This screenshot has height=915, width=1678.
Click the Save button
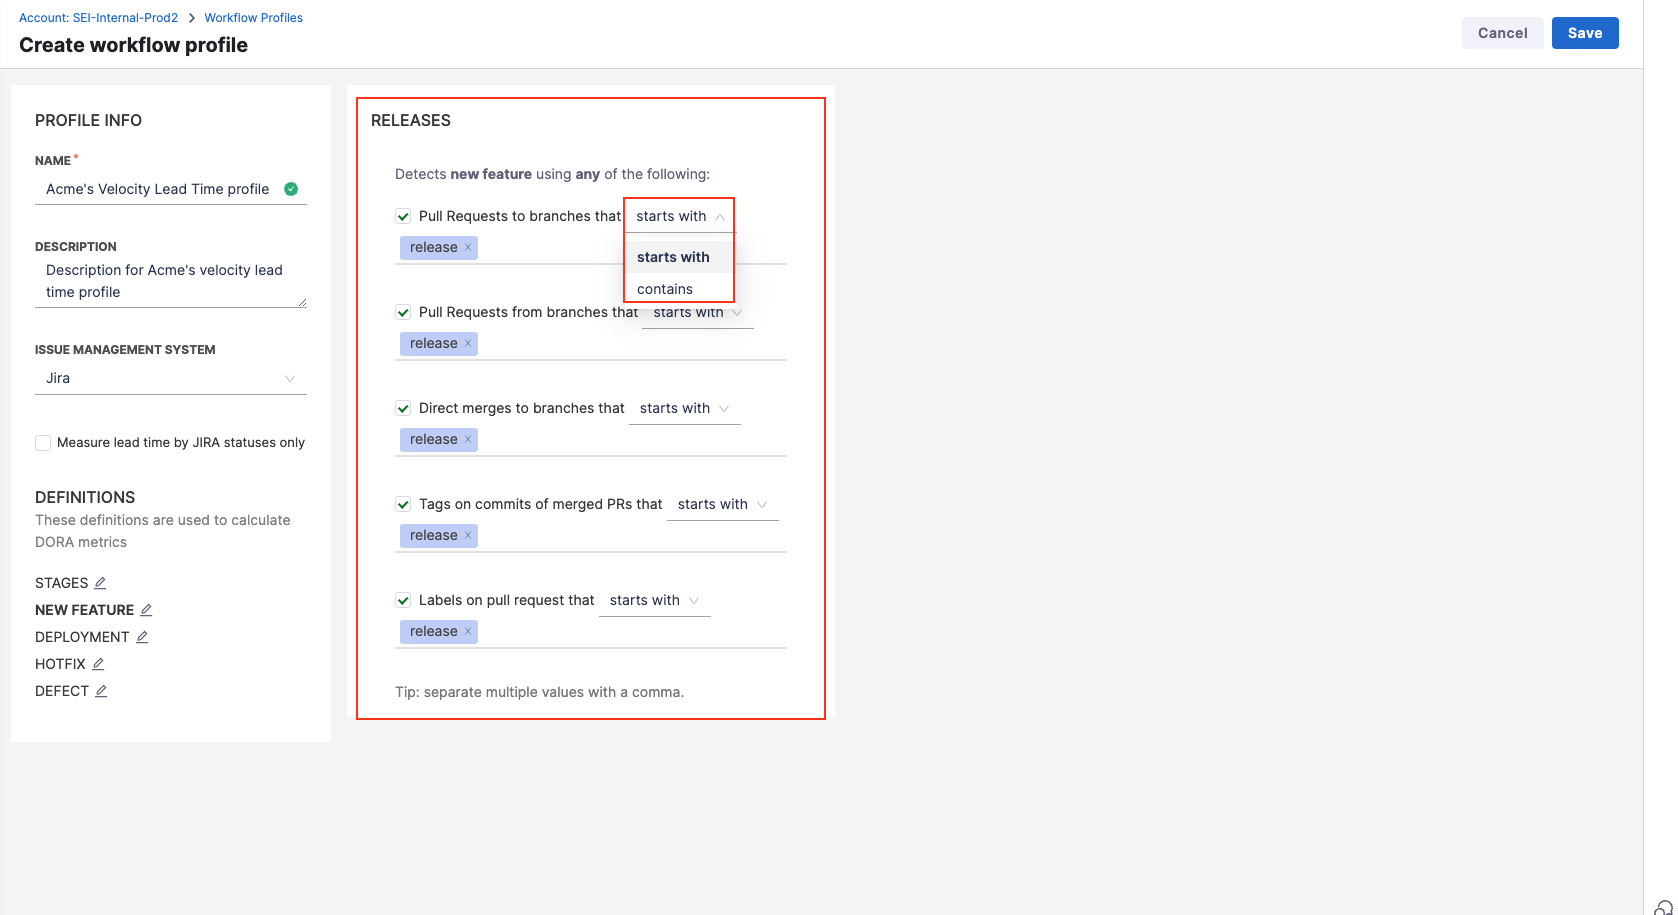(1584, 33)
